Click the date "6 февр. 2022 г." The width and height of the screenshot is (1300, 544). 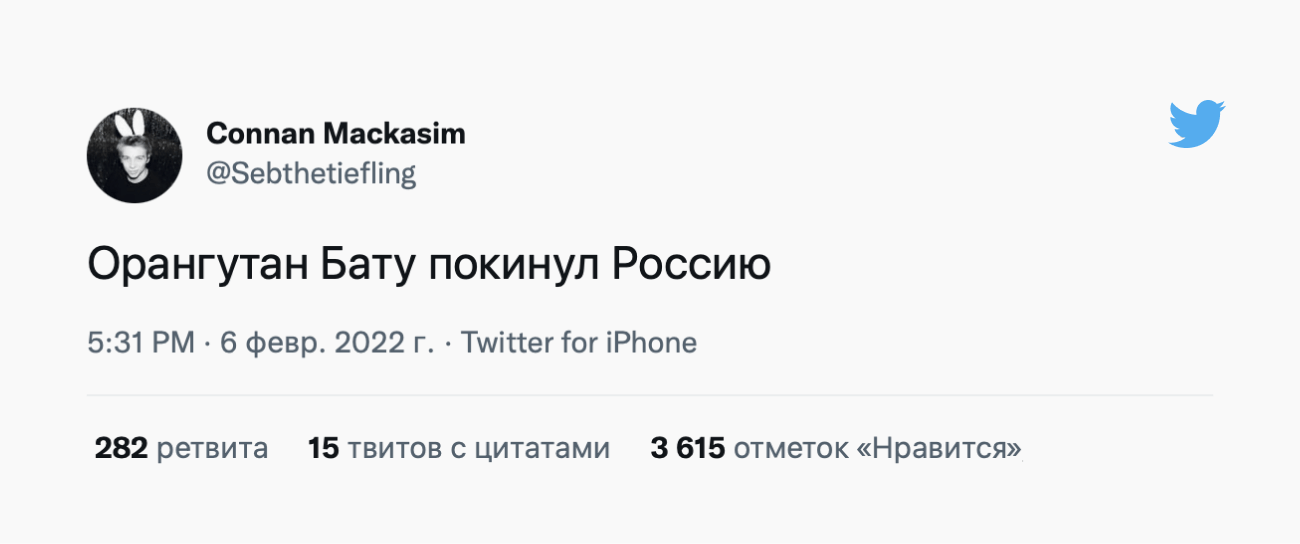click(327, 343)
